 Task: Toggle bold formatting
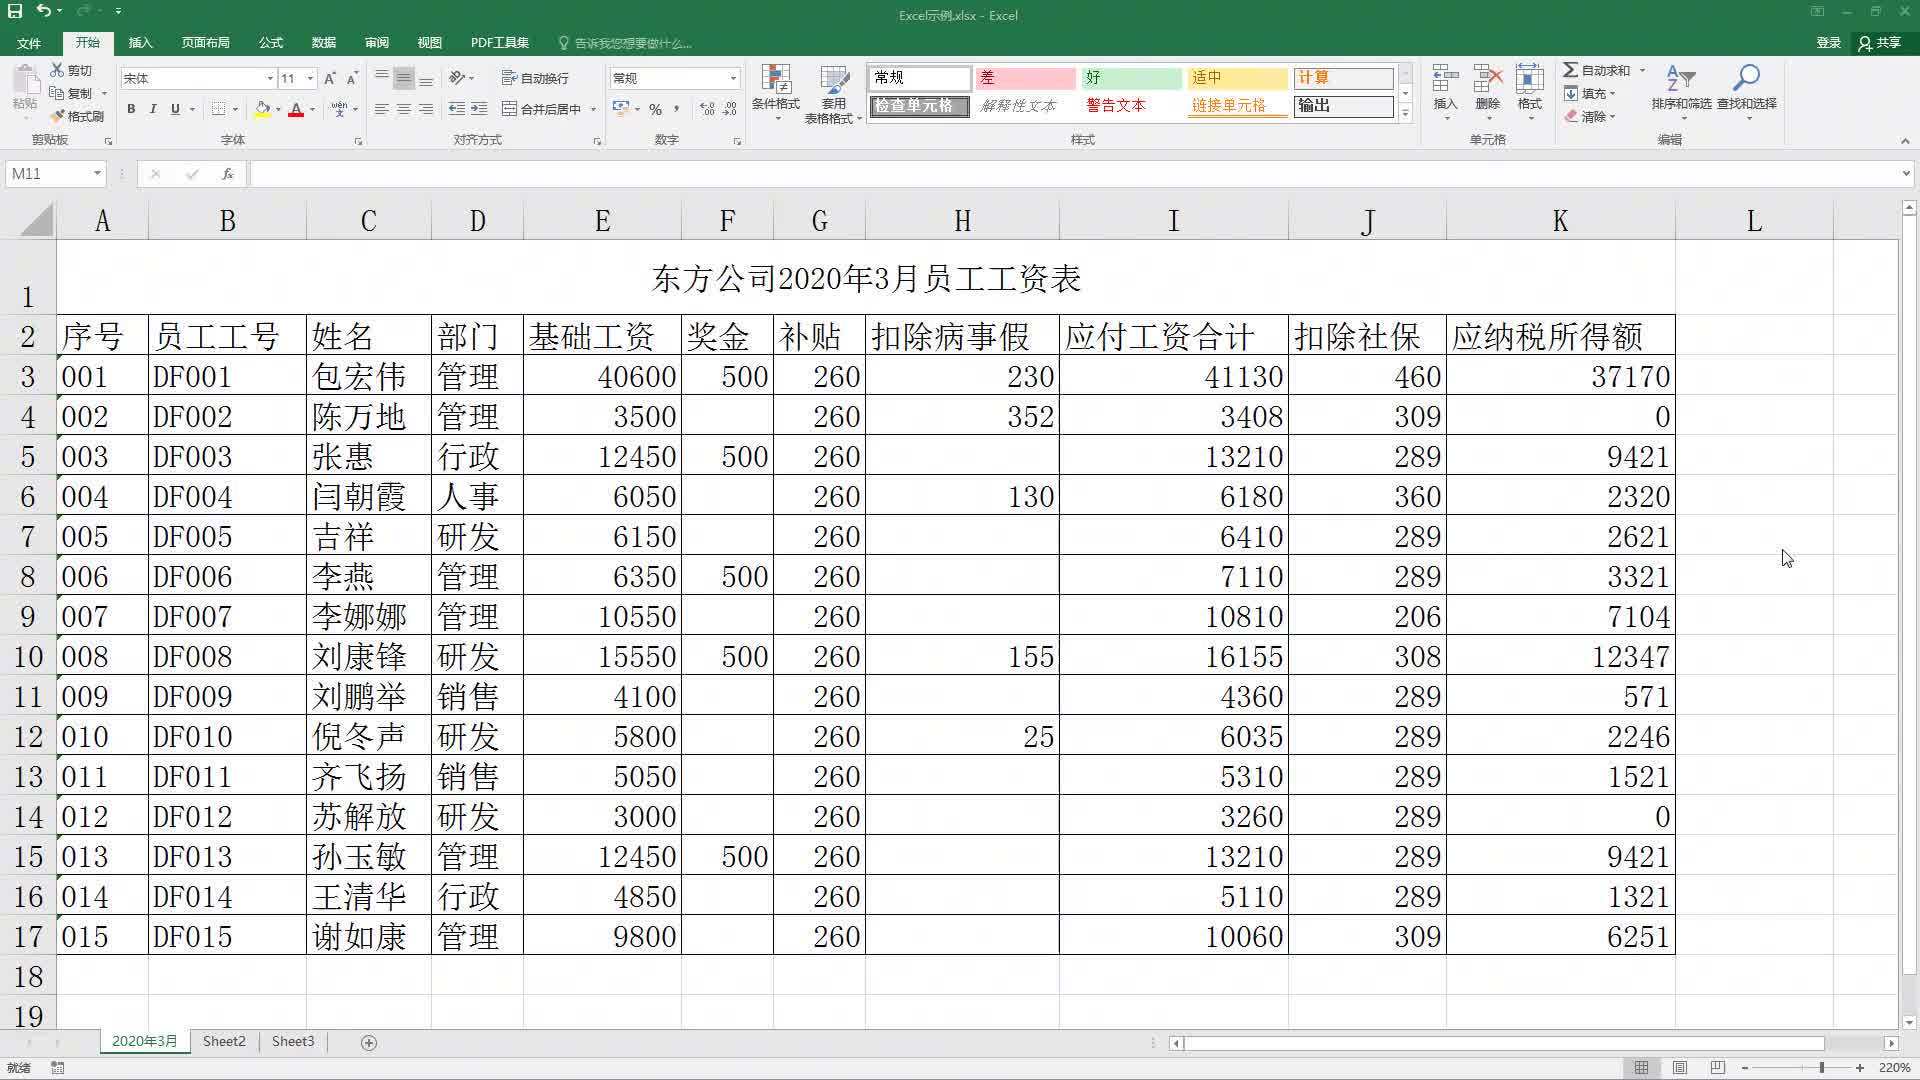131,109
